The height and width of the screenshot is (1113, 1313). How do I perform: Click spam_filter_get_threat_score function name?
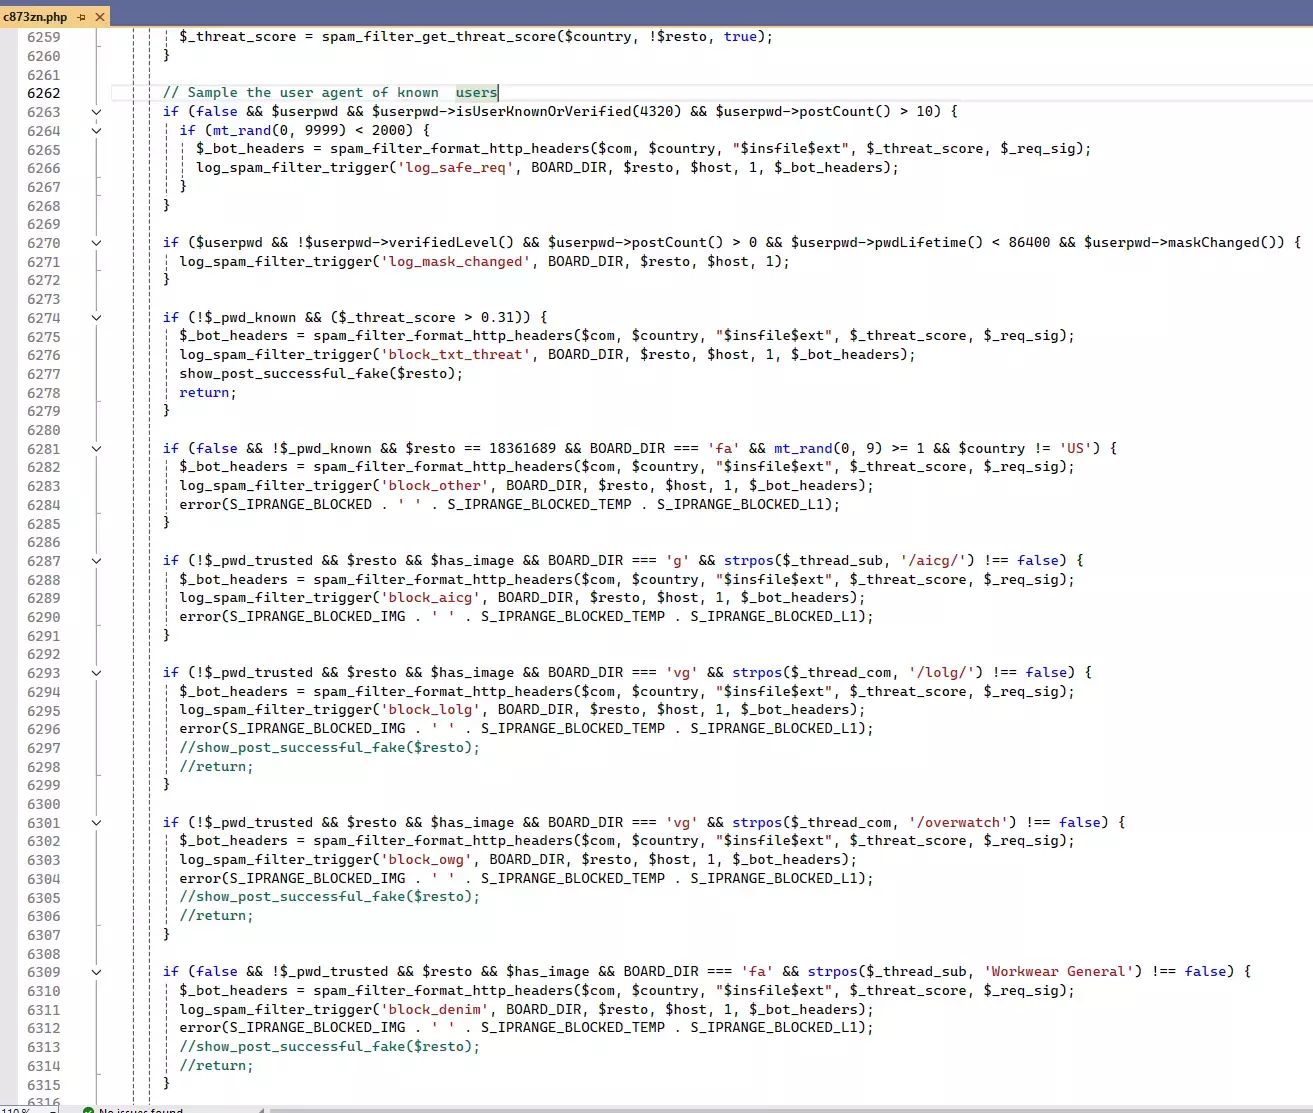point(439,36)
